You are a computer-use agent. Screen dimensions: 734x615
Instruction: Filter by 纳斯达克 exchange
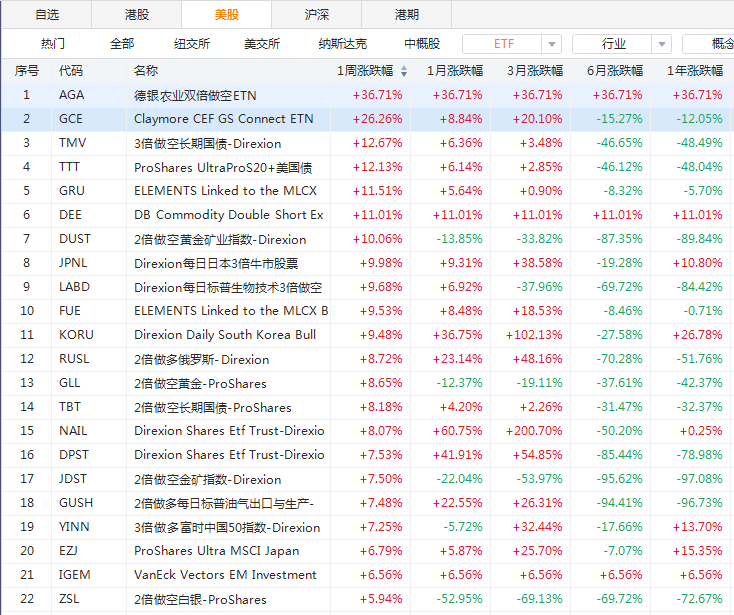[x=343, y=44]
